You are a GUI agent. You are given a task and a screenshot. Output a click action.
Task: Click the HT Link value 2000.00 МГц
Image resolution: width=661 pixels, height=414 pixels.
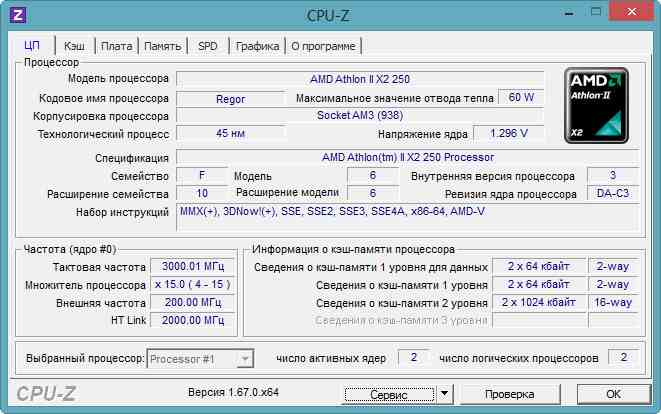(193, 320)
